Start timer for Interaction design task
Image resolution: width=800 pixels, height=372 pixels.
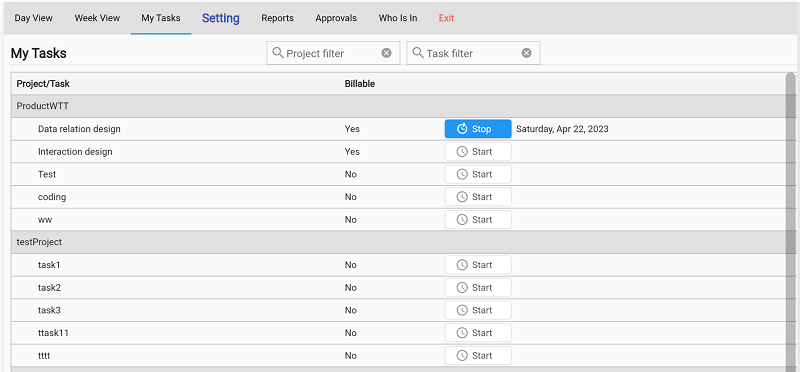tap(478, 152)
